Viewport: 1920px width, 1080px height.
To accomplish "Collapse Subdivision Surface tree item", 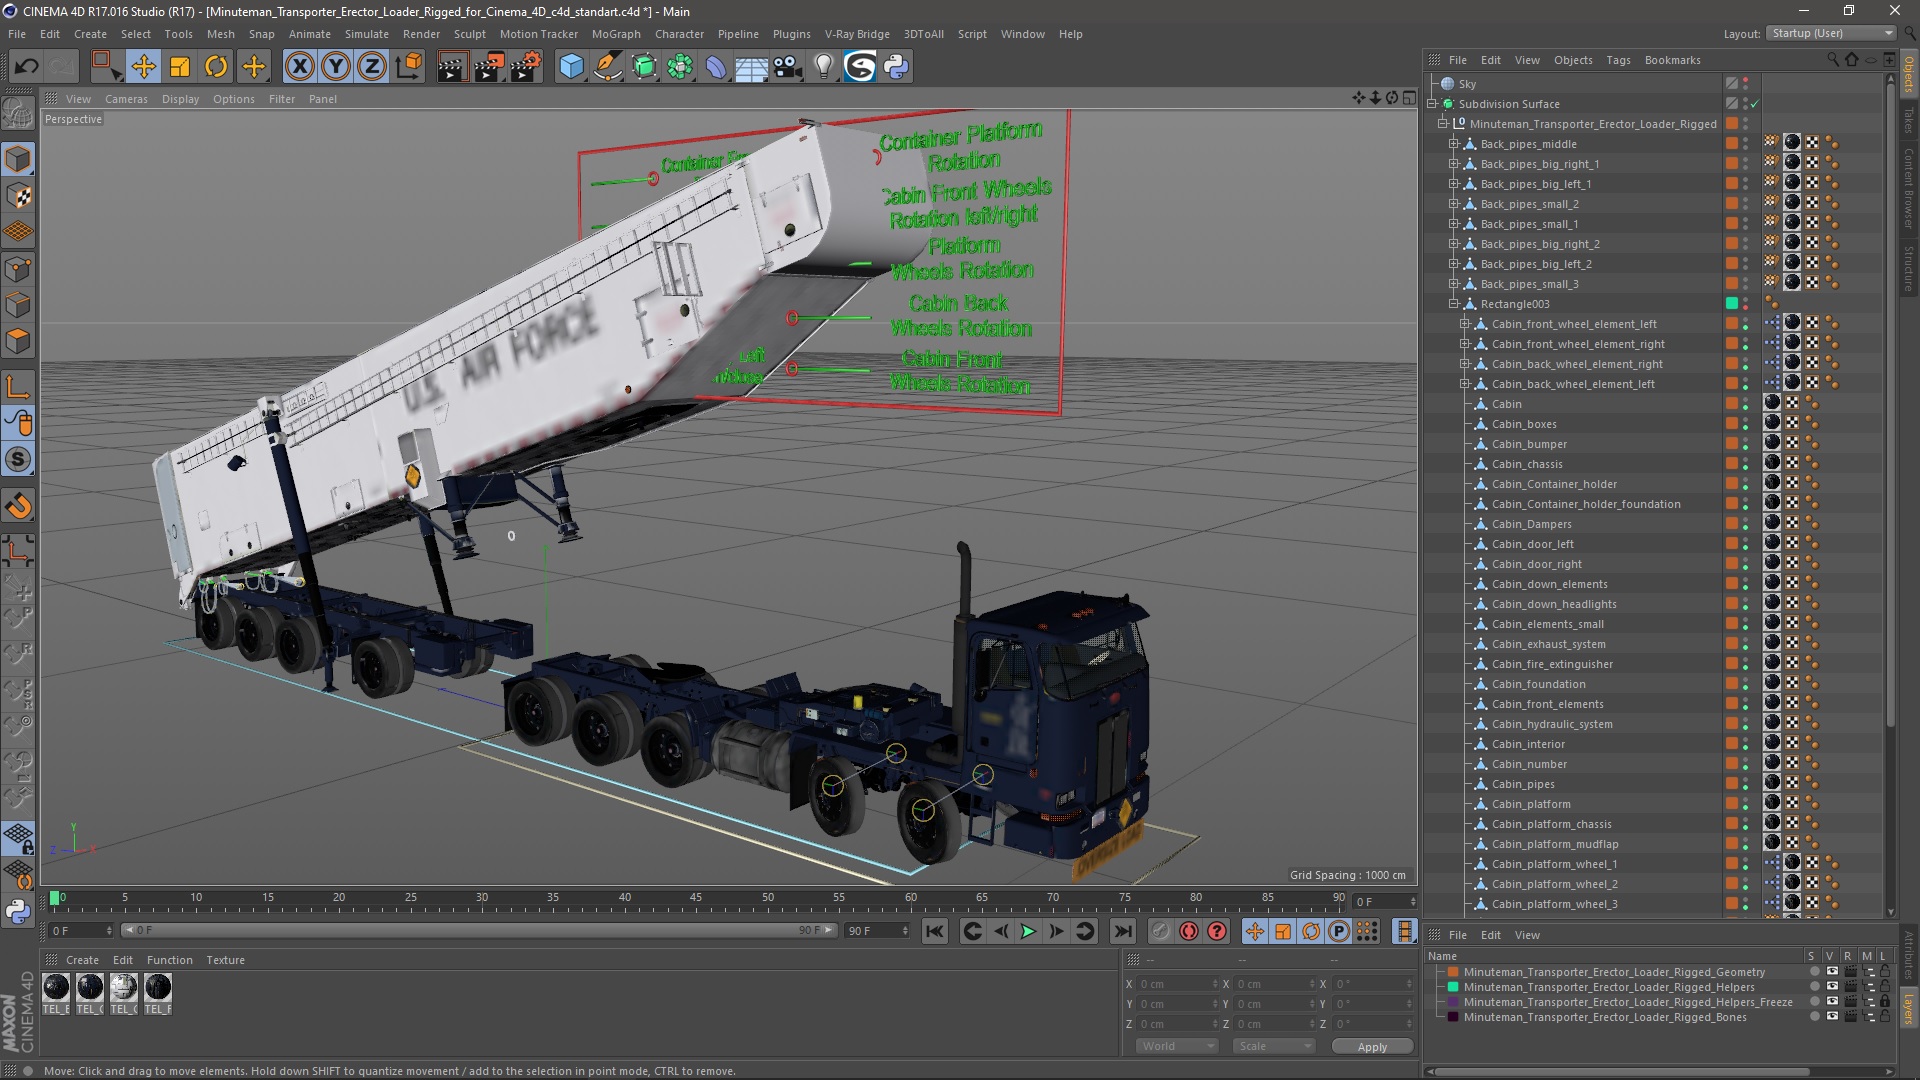I will pyautogui.click(x=1433, y=104).
